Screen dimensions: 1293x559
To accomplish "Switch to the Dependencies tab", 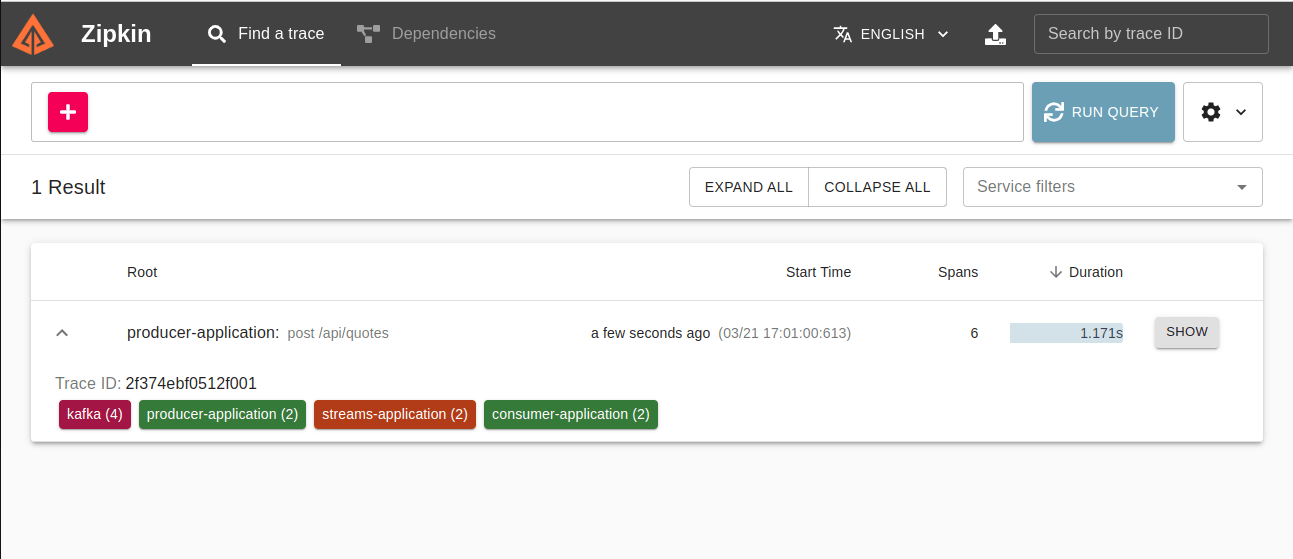I will pyautogui.click(x=426, y=34).
